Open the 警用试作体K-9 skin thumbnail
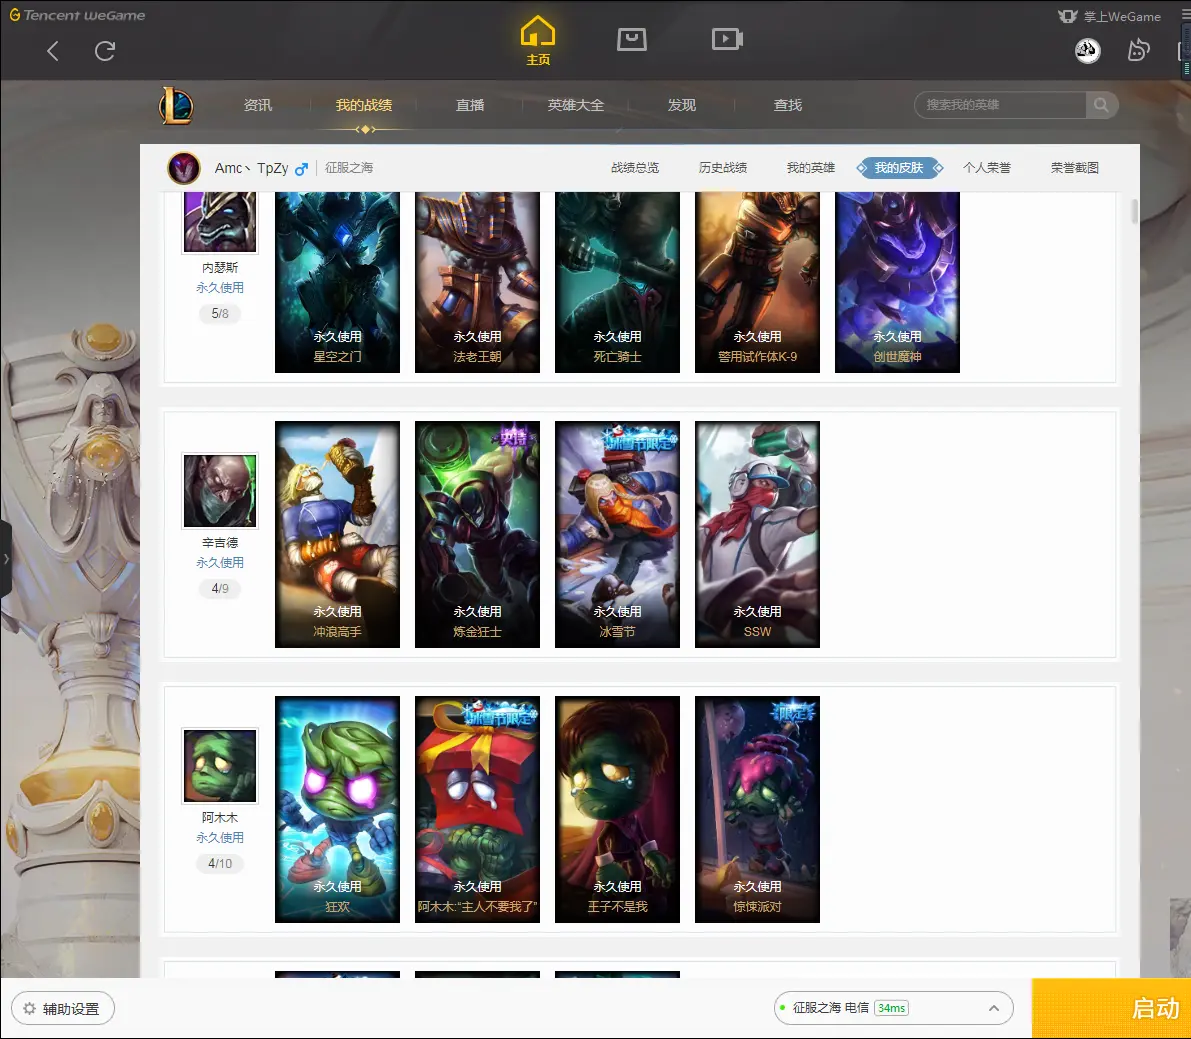 (757, 282)
